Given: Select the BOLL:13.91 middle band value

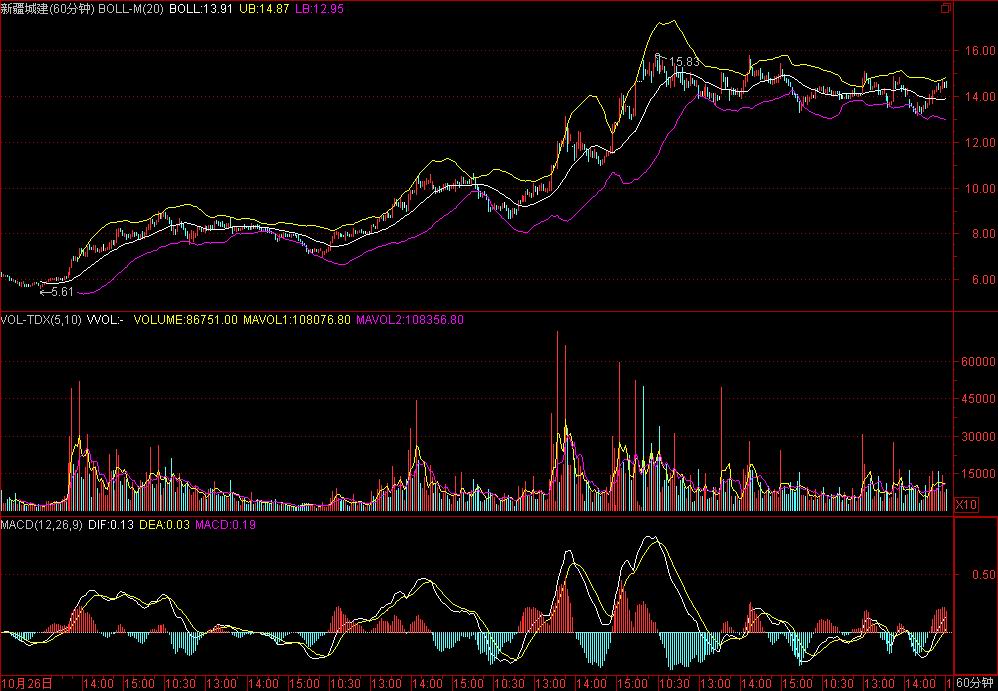Looking at the screenshot, I should coord(200,10).
